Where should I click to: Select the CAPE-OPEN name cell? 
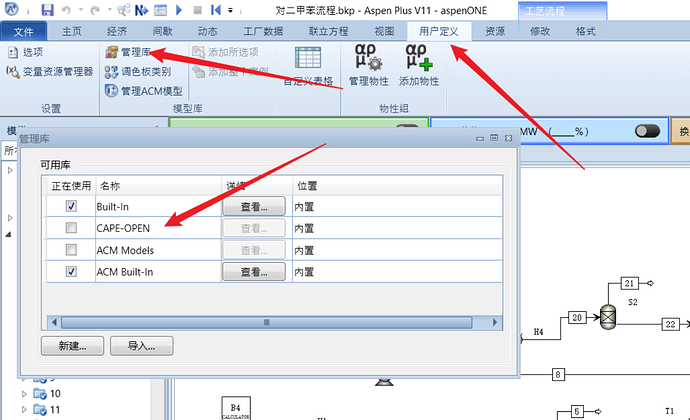click(158, 228)
